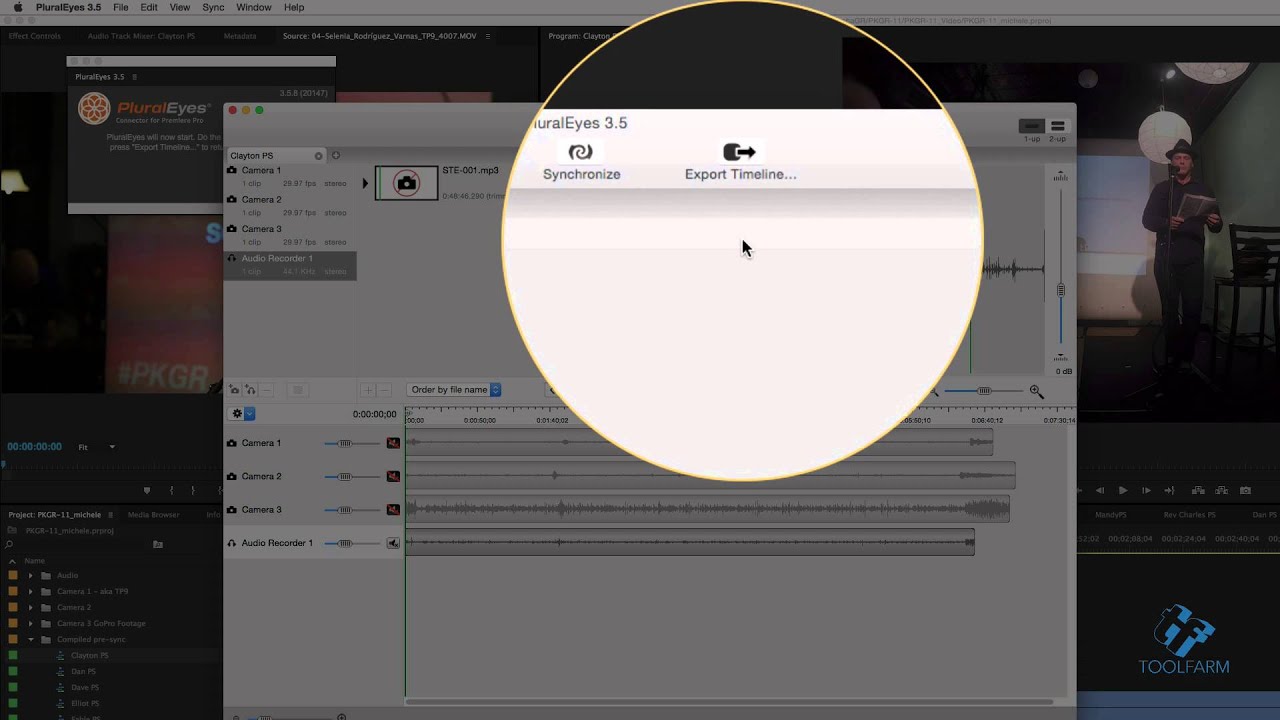
Task: Switch to the Media Browser tab in Premiere
Action: click(x=153, y=515)
